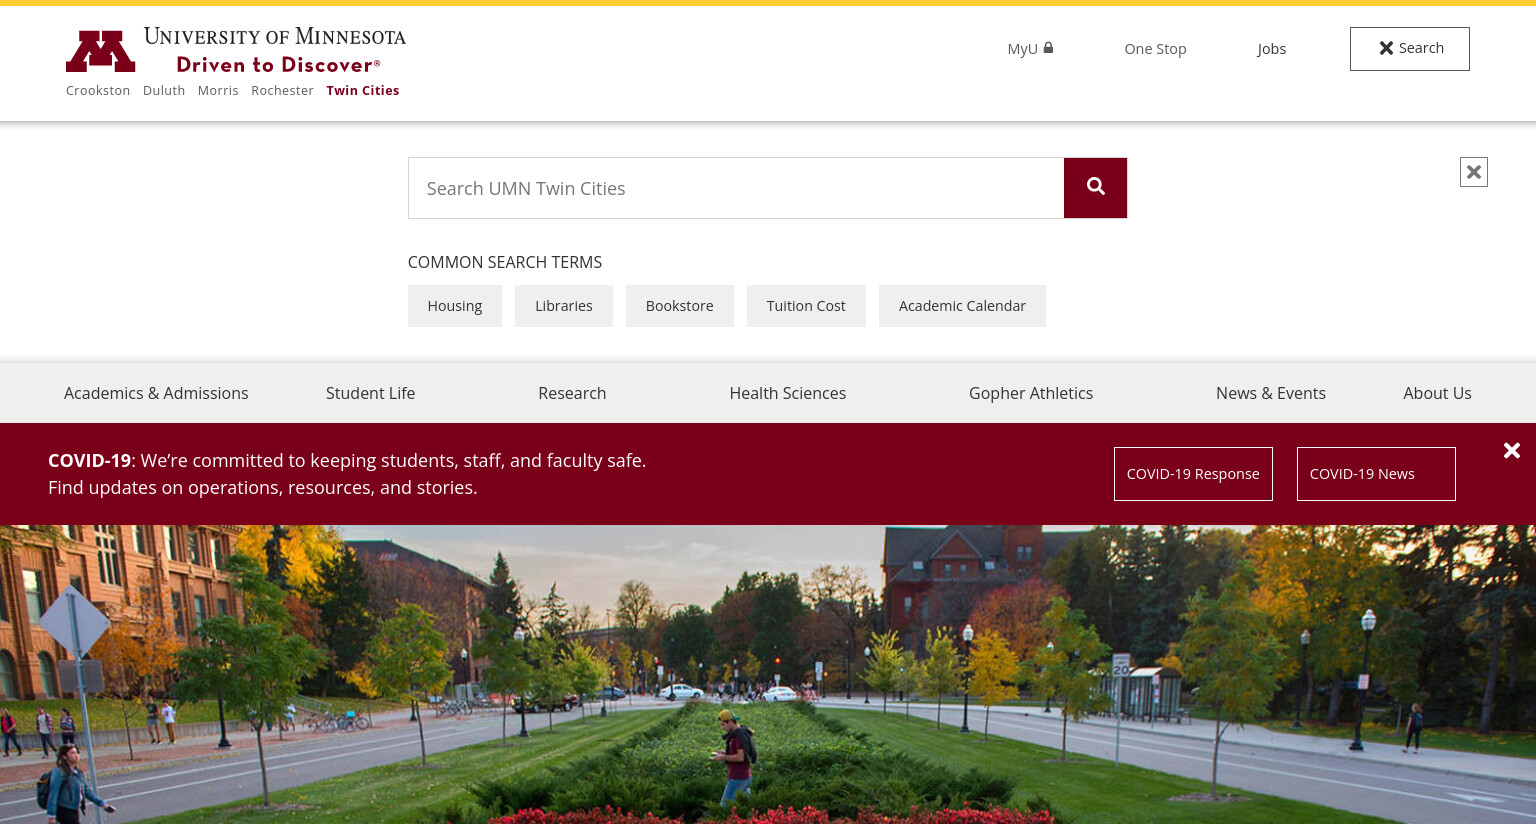Open the Gopher Athletics menu
The width and height of the screenshot is (1536, 824).
(1031, 393)
